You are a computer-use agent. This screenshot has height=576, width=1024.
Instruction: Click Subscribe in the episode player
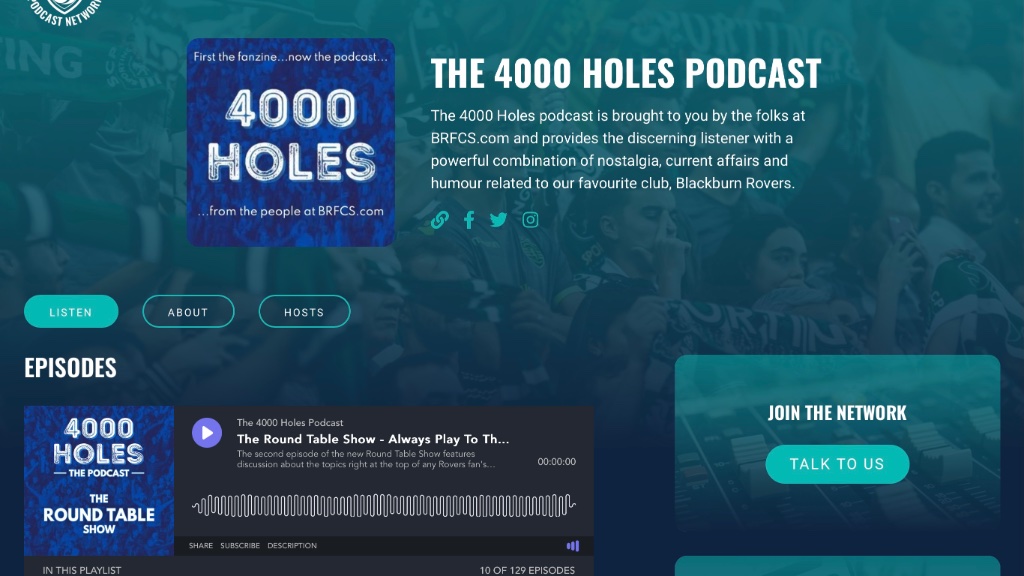click(x=240, y=545)
